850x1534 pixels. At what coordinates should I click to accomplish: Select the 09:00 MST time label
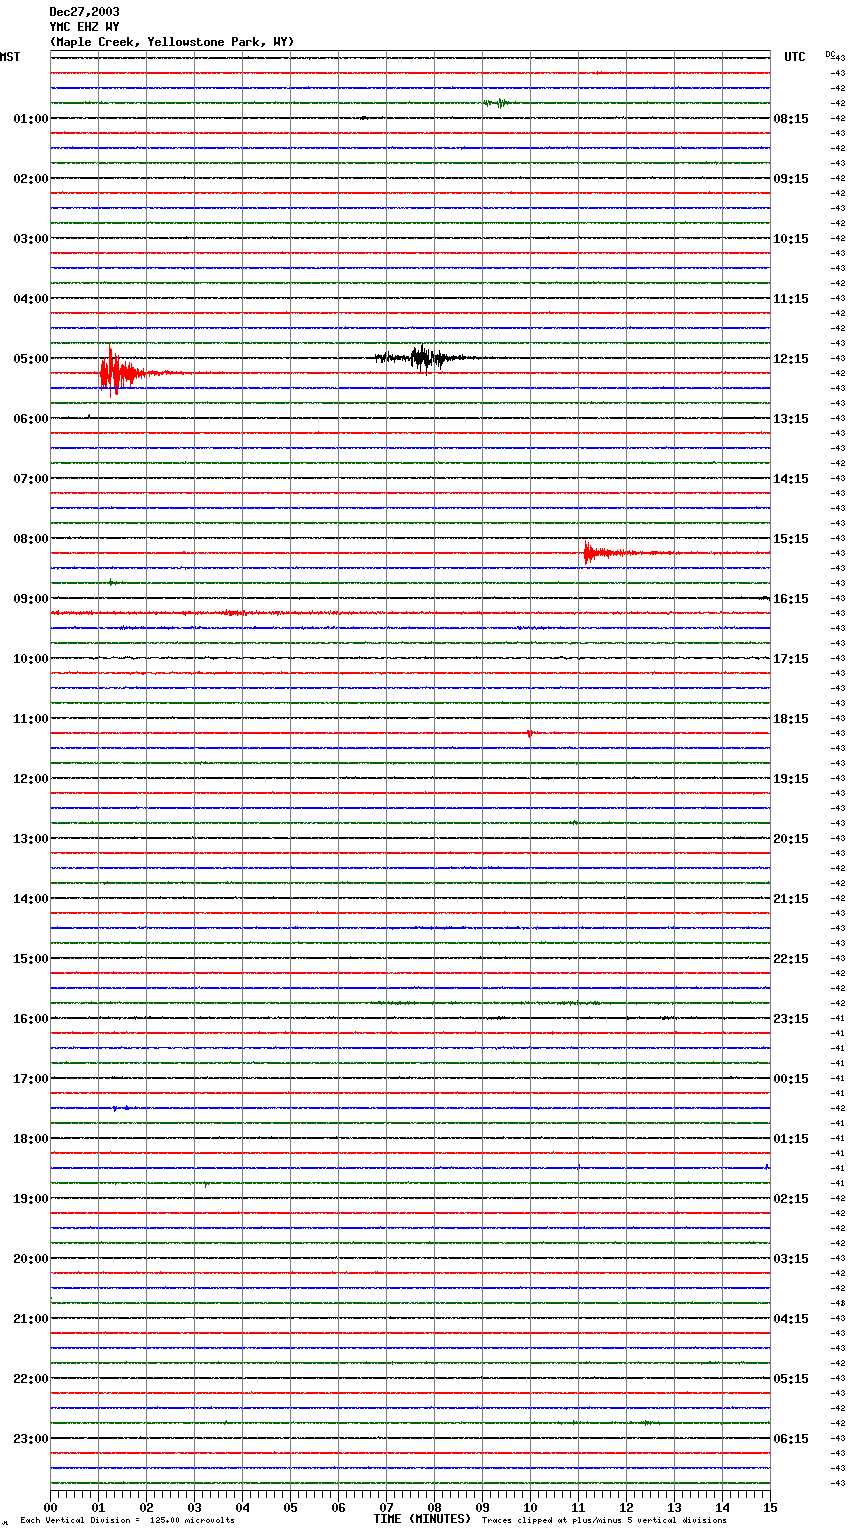click(31, 599)
